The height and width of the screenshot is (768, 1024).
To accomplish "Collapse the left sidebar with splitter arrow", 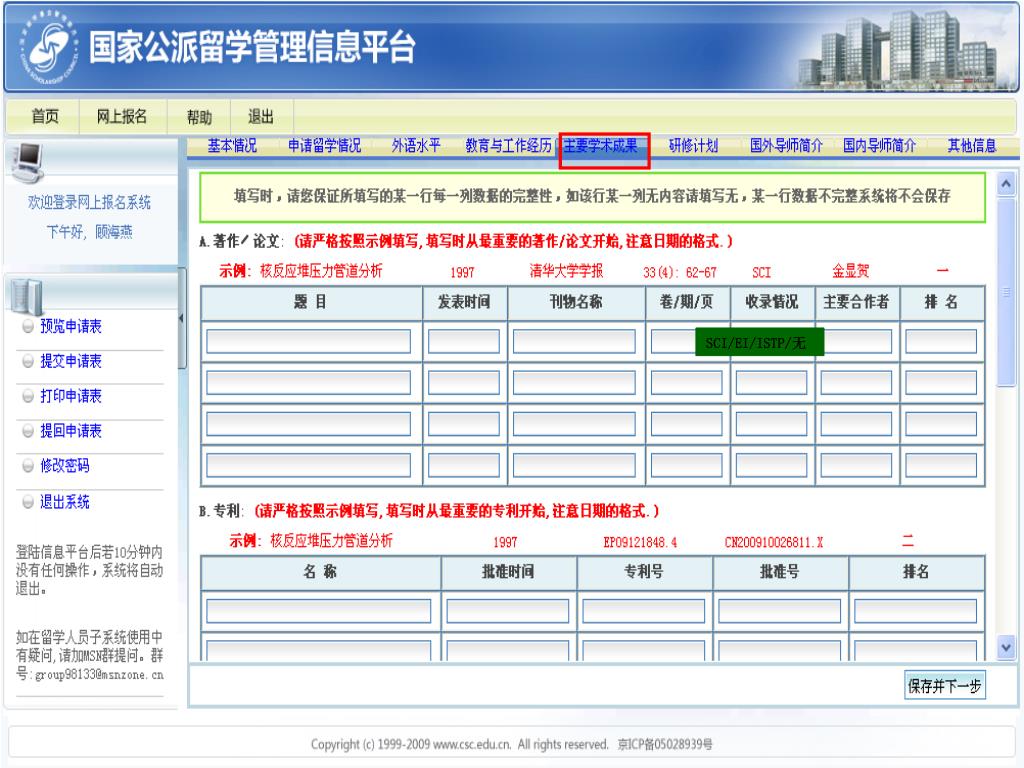I will click(x=182, y=318).
